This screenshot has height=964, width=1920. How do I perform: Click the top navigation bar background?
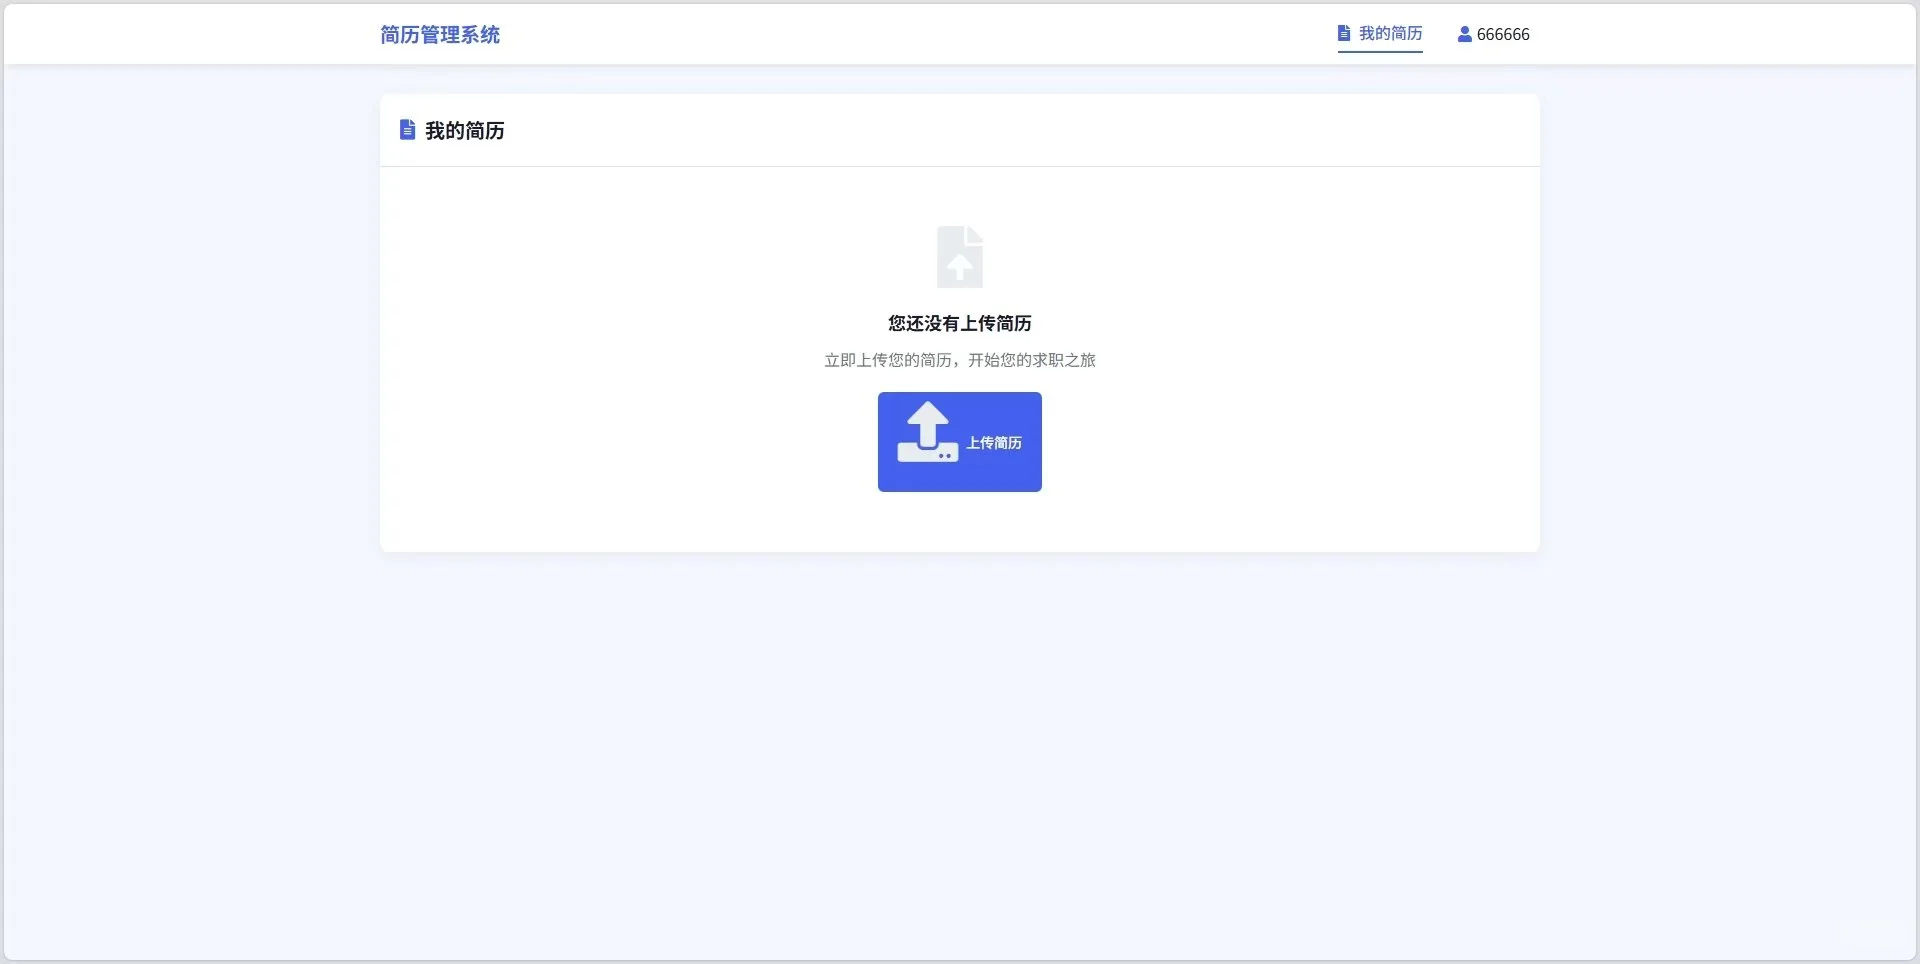pyautogui.click(x=900, y=33)
